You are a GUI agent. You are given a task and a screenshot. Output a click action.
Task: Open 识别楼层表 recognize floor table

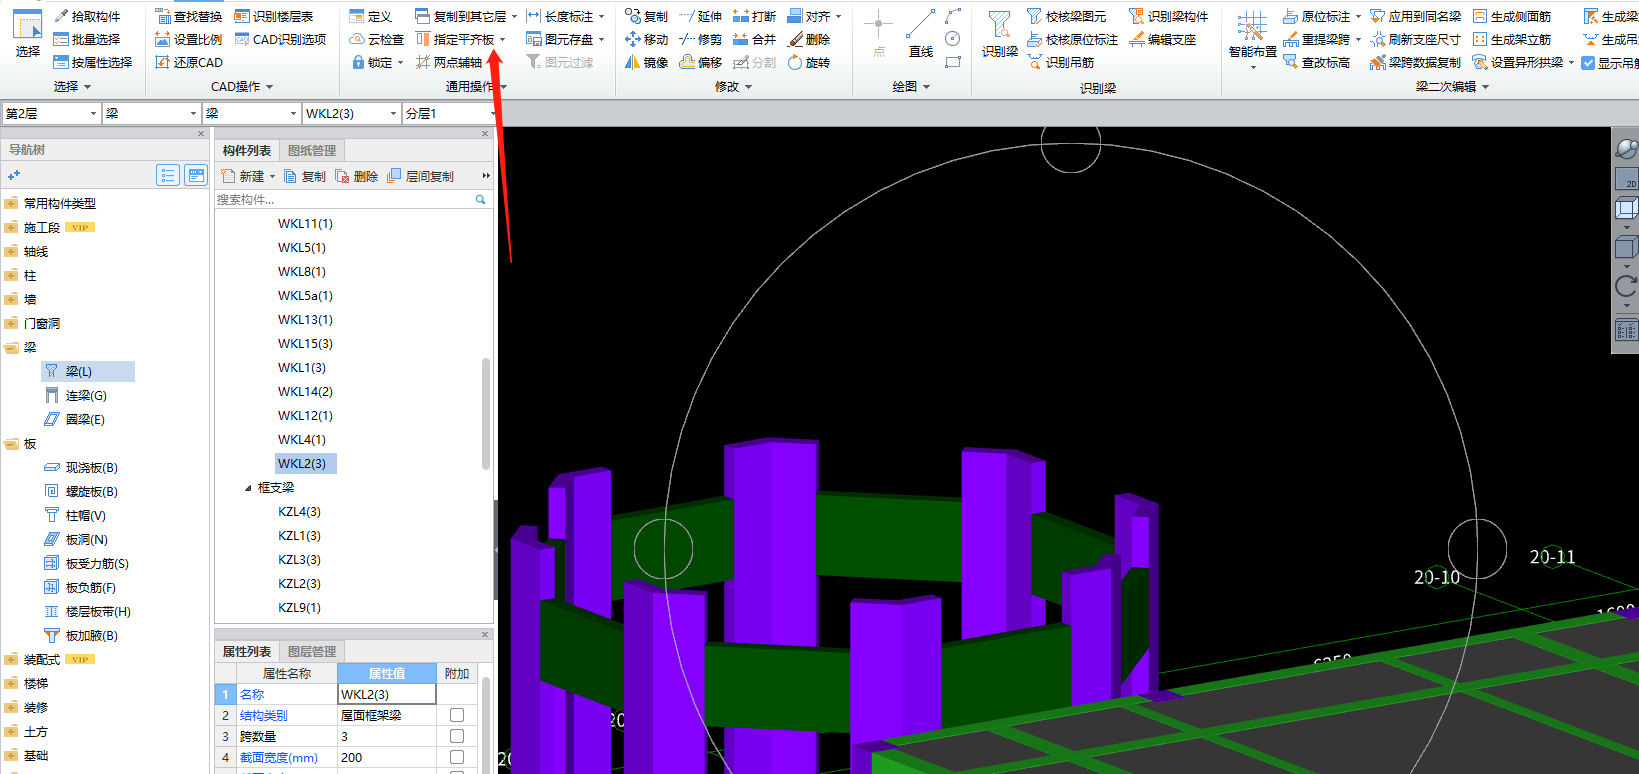pyautogui.click(x=273, y=16)
